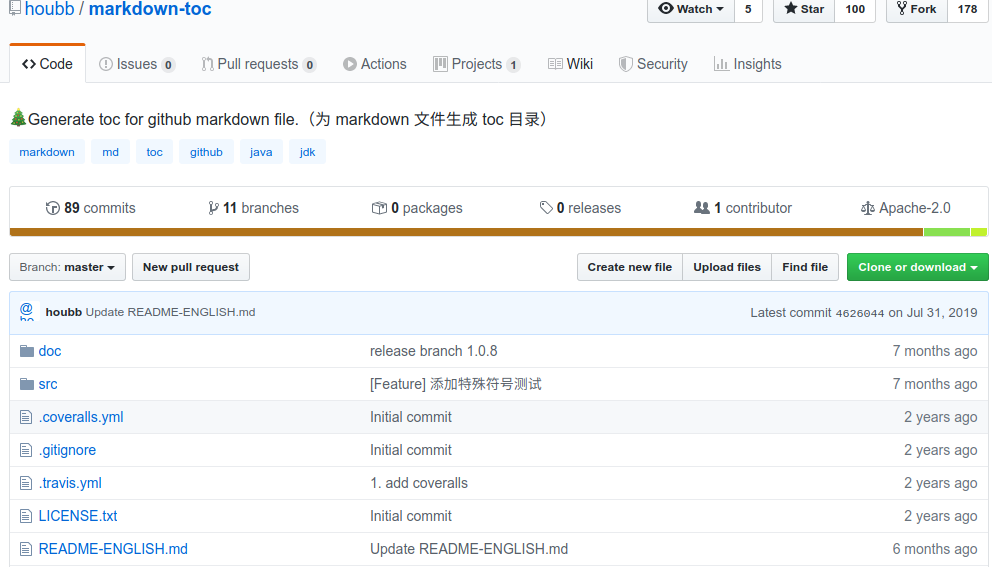Click the toc topic tag
The height and width of the screenshot is (567, 992).
[154, 152]
